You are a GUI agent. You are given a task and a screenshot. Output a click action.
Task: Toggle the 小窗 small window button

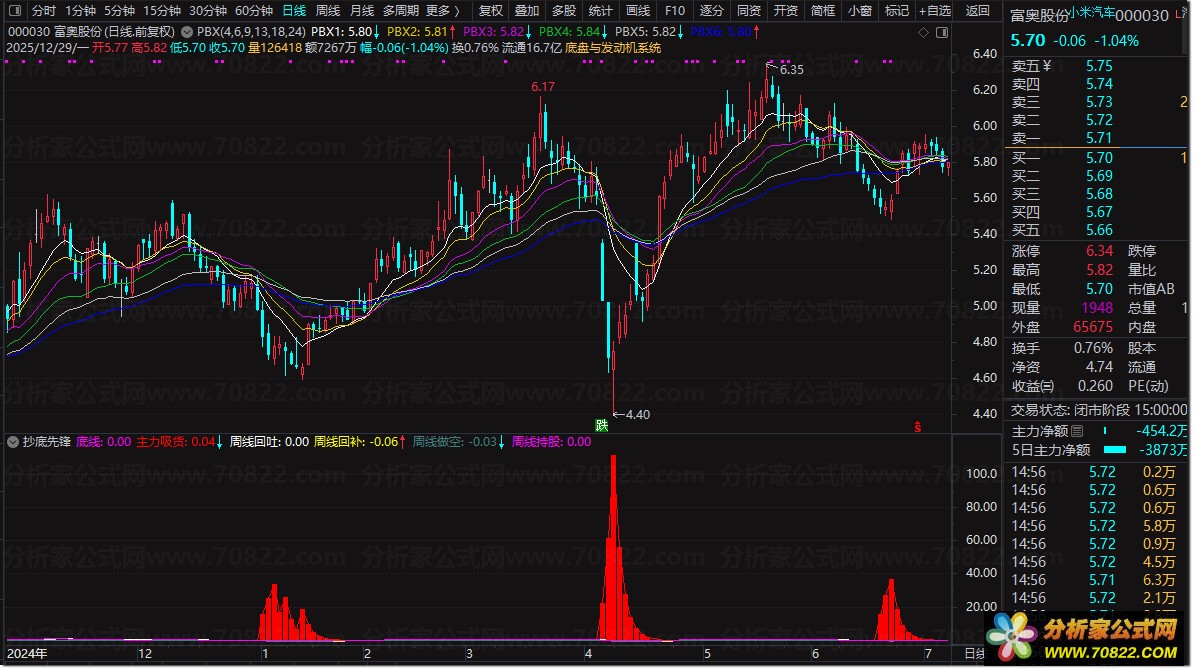tap(860, 11)
